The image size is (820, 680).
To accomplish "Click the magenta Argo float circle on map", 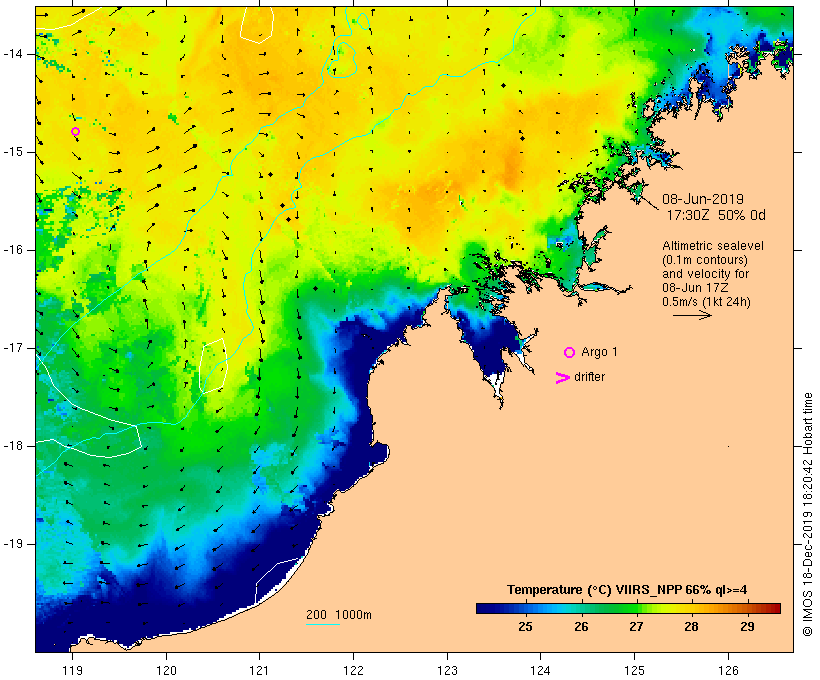I will click(x=75, y=131).
